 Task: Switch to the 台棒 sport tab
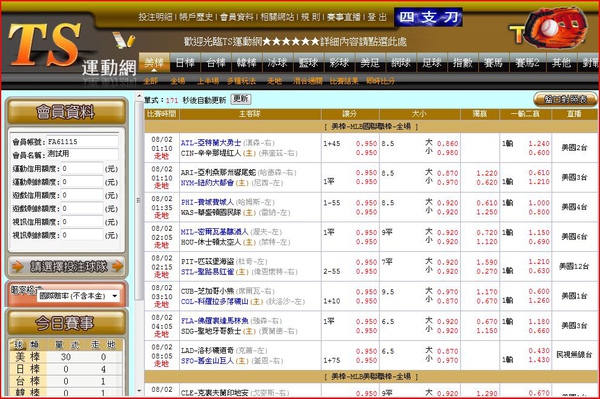click(216, 62)
